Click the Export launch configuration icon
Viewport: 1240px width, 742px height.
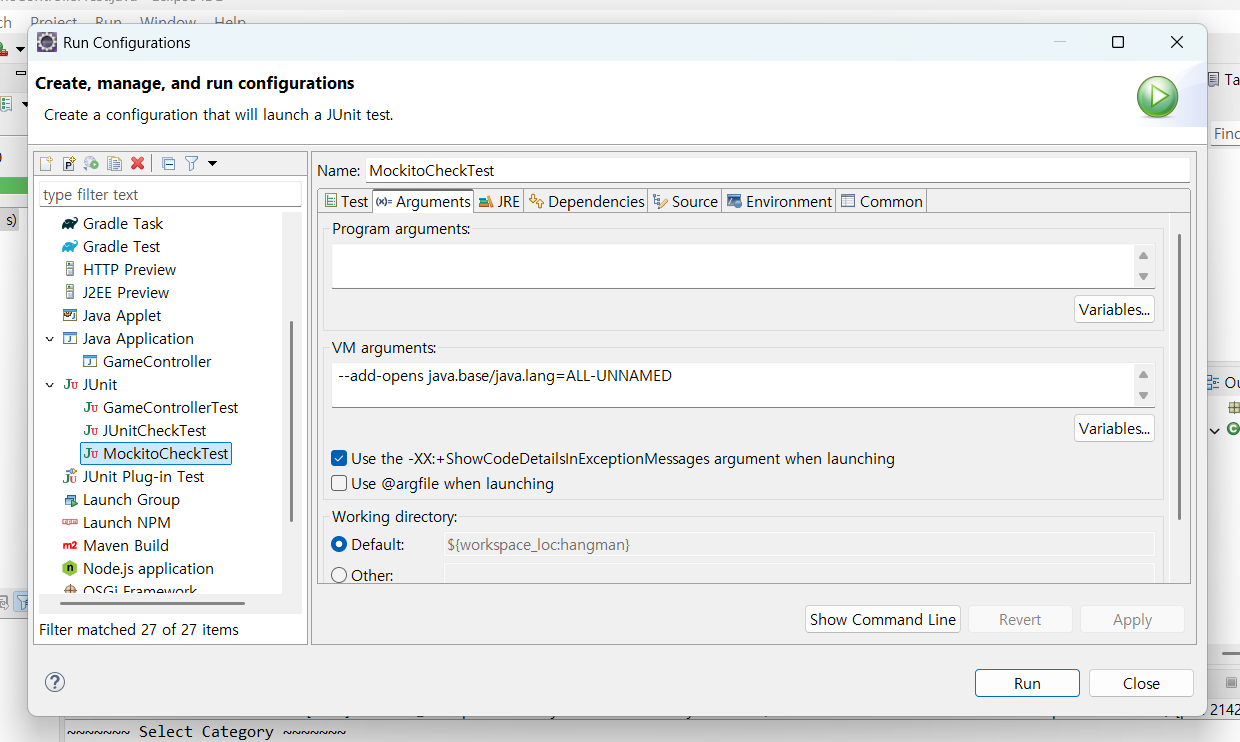(92, 163)
